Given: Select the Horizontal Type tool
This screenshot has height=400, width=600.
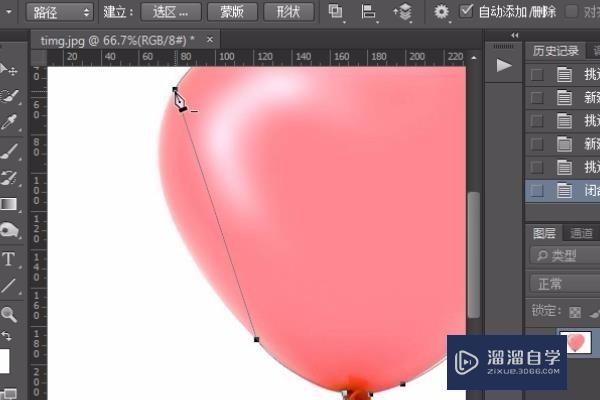Looking at the screenshot, I should tap(8, 259).
